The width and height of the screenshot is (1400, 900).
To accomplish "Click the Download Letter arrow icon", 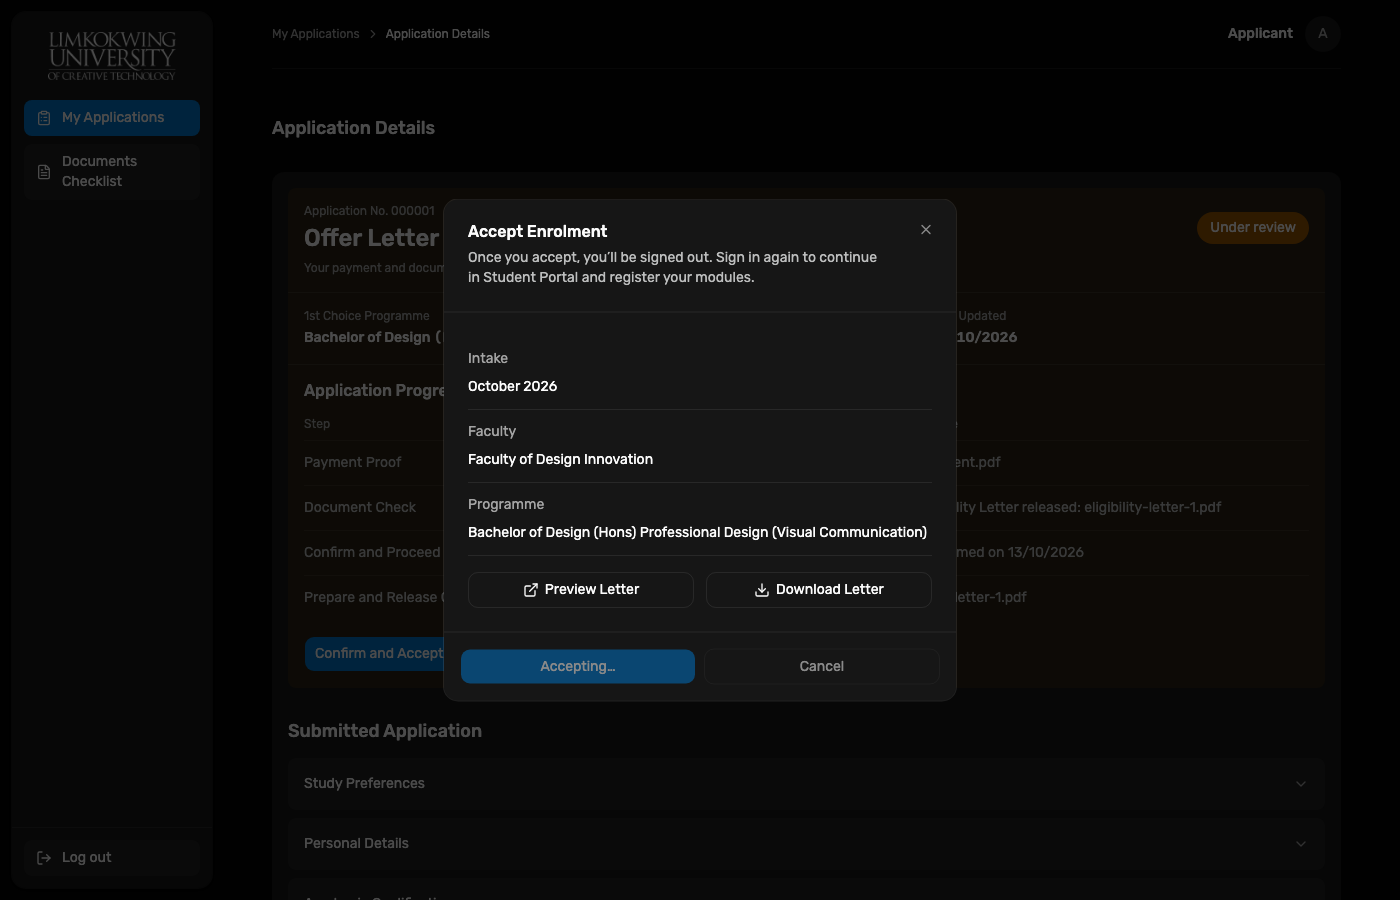I will tap(762, 590).
